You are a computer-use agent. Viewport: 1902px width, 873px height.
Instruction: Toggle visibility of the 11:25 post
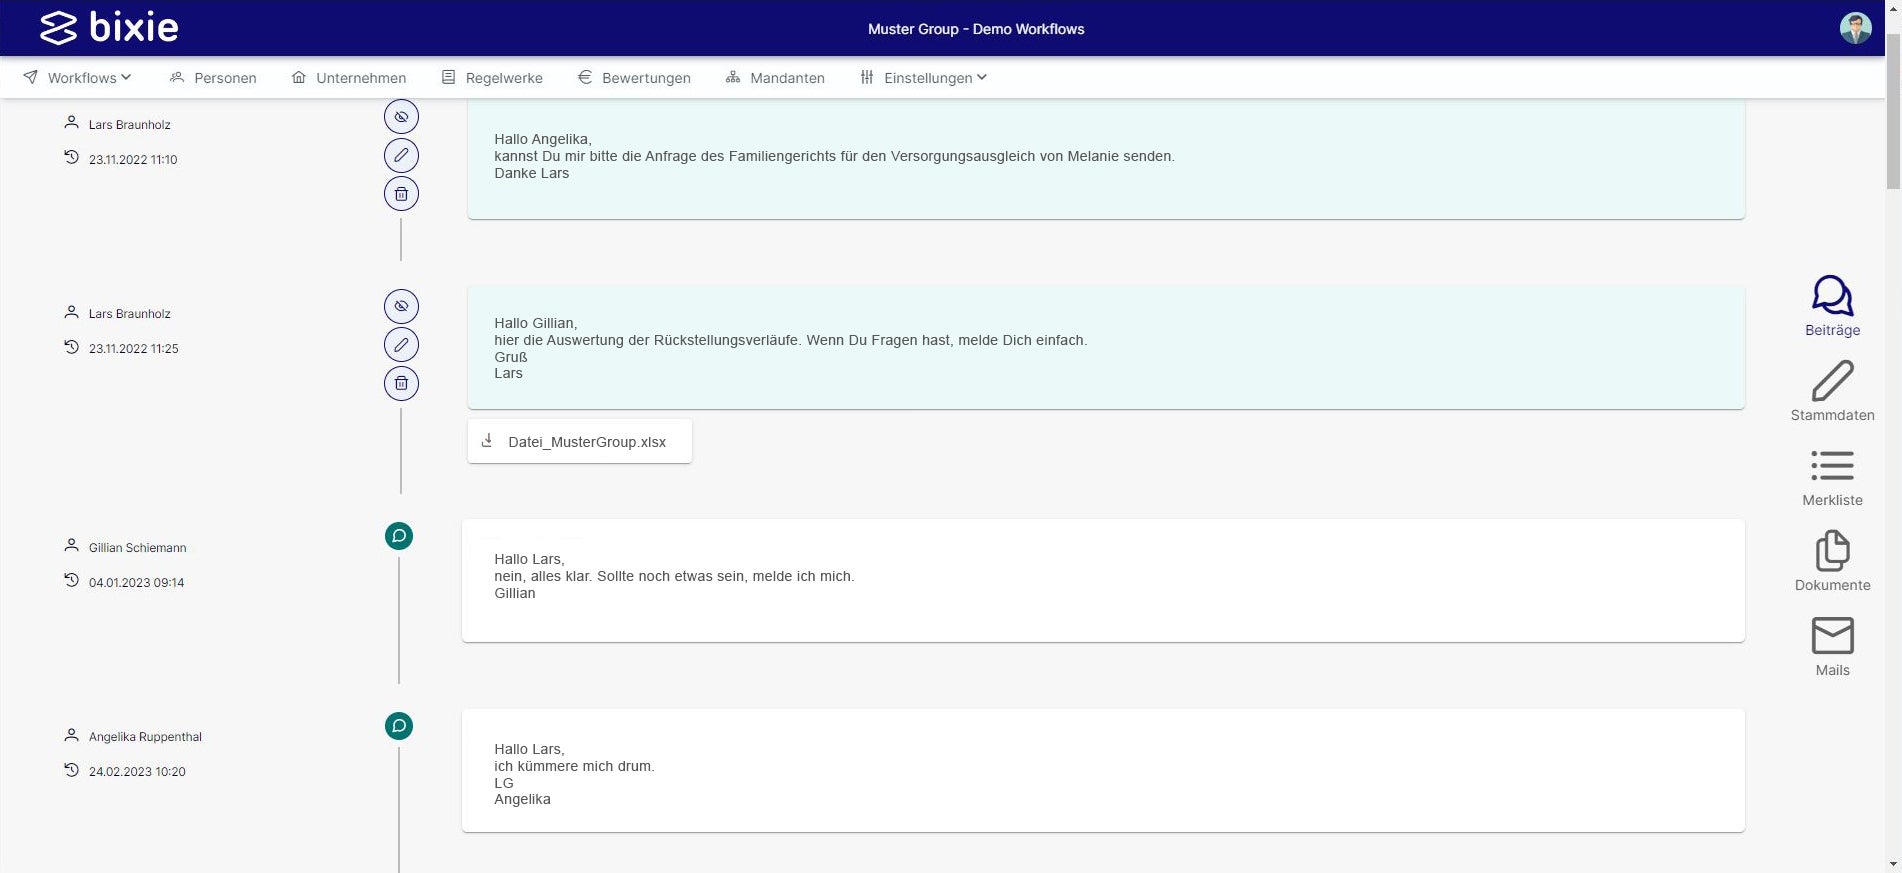(x=401, y=306)
